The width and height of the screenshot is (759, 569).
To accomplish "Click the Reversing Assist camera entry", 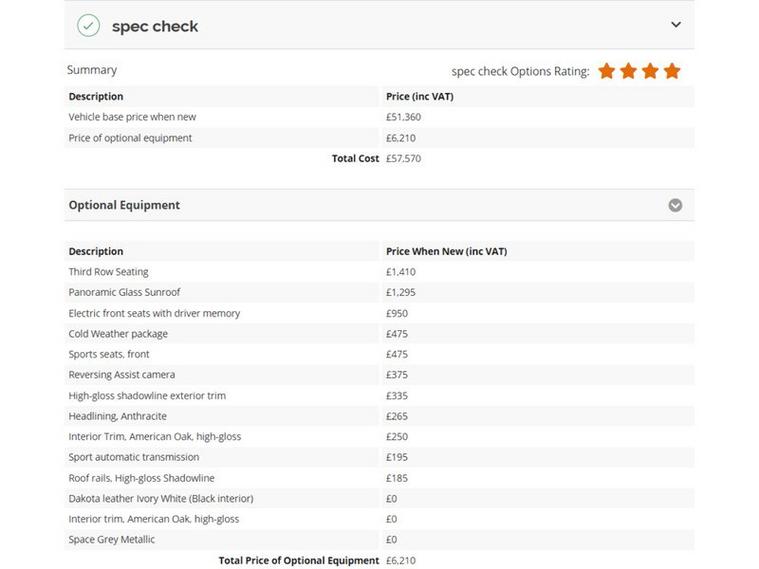I will pos(121,375).
